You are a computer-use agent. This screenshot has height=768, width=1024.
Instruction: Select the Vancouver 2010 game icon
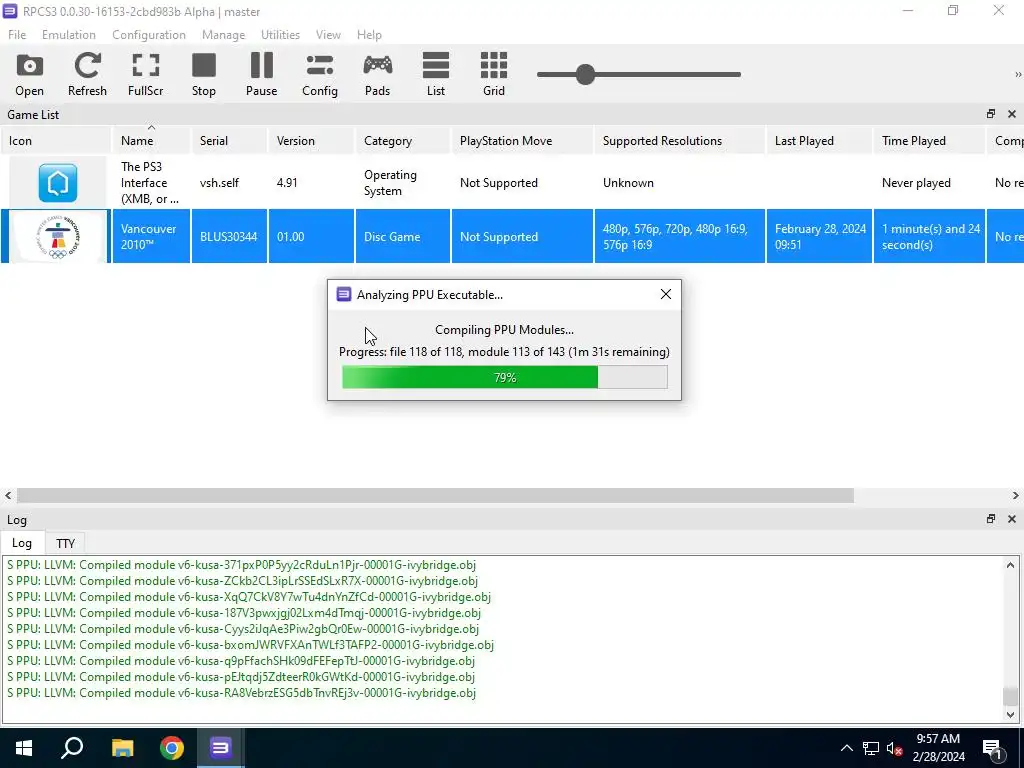pyautogui.click(x=57, y=236)
